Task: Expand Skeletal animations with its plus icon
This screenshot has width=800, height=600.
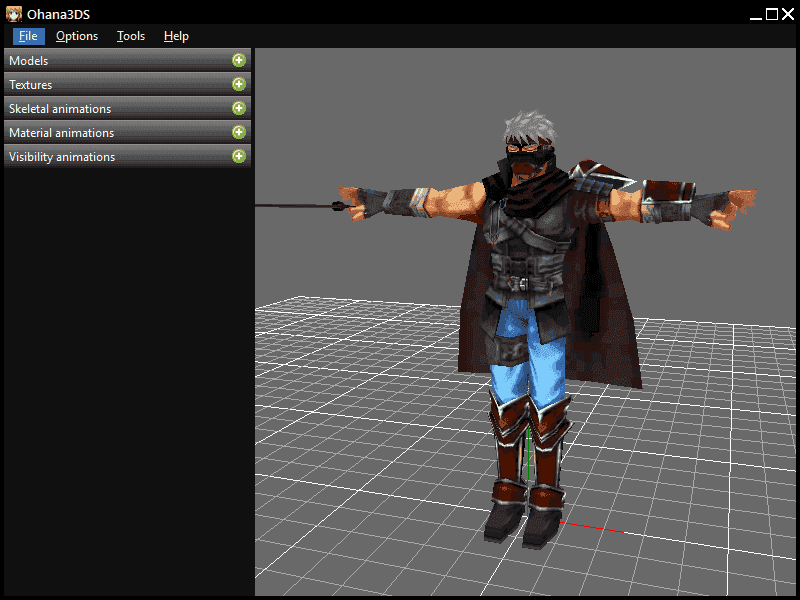Action: coord(239,108)
